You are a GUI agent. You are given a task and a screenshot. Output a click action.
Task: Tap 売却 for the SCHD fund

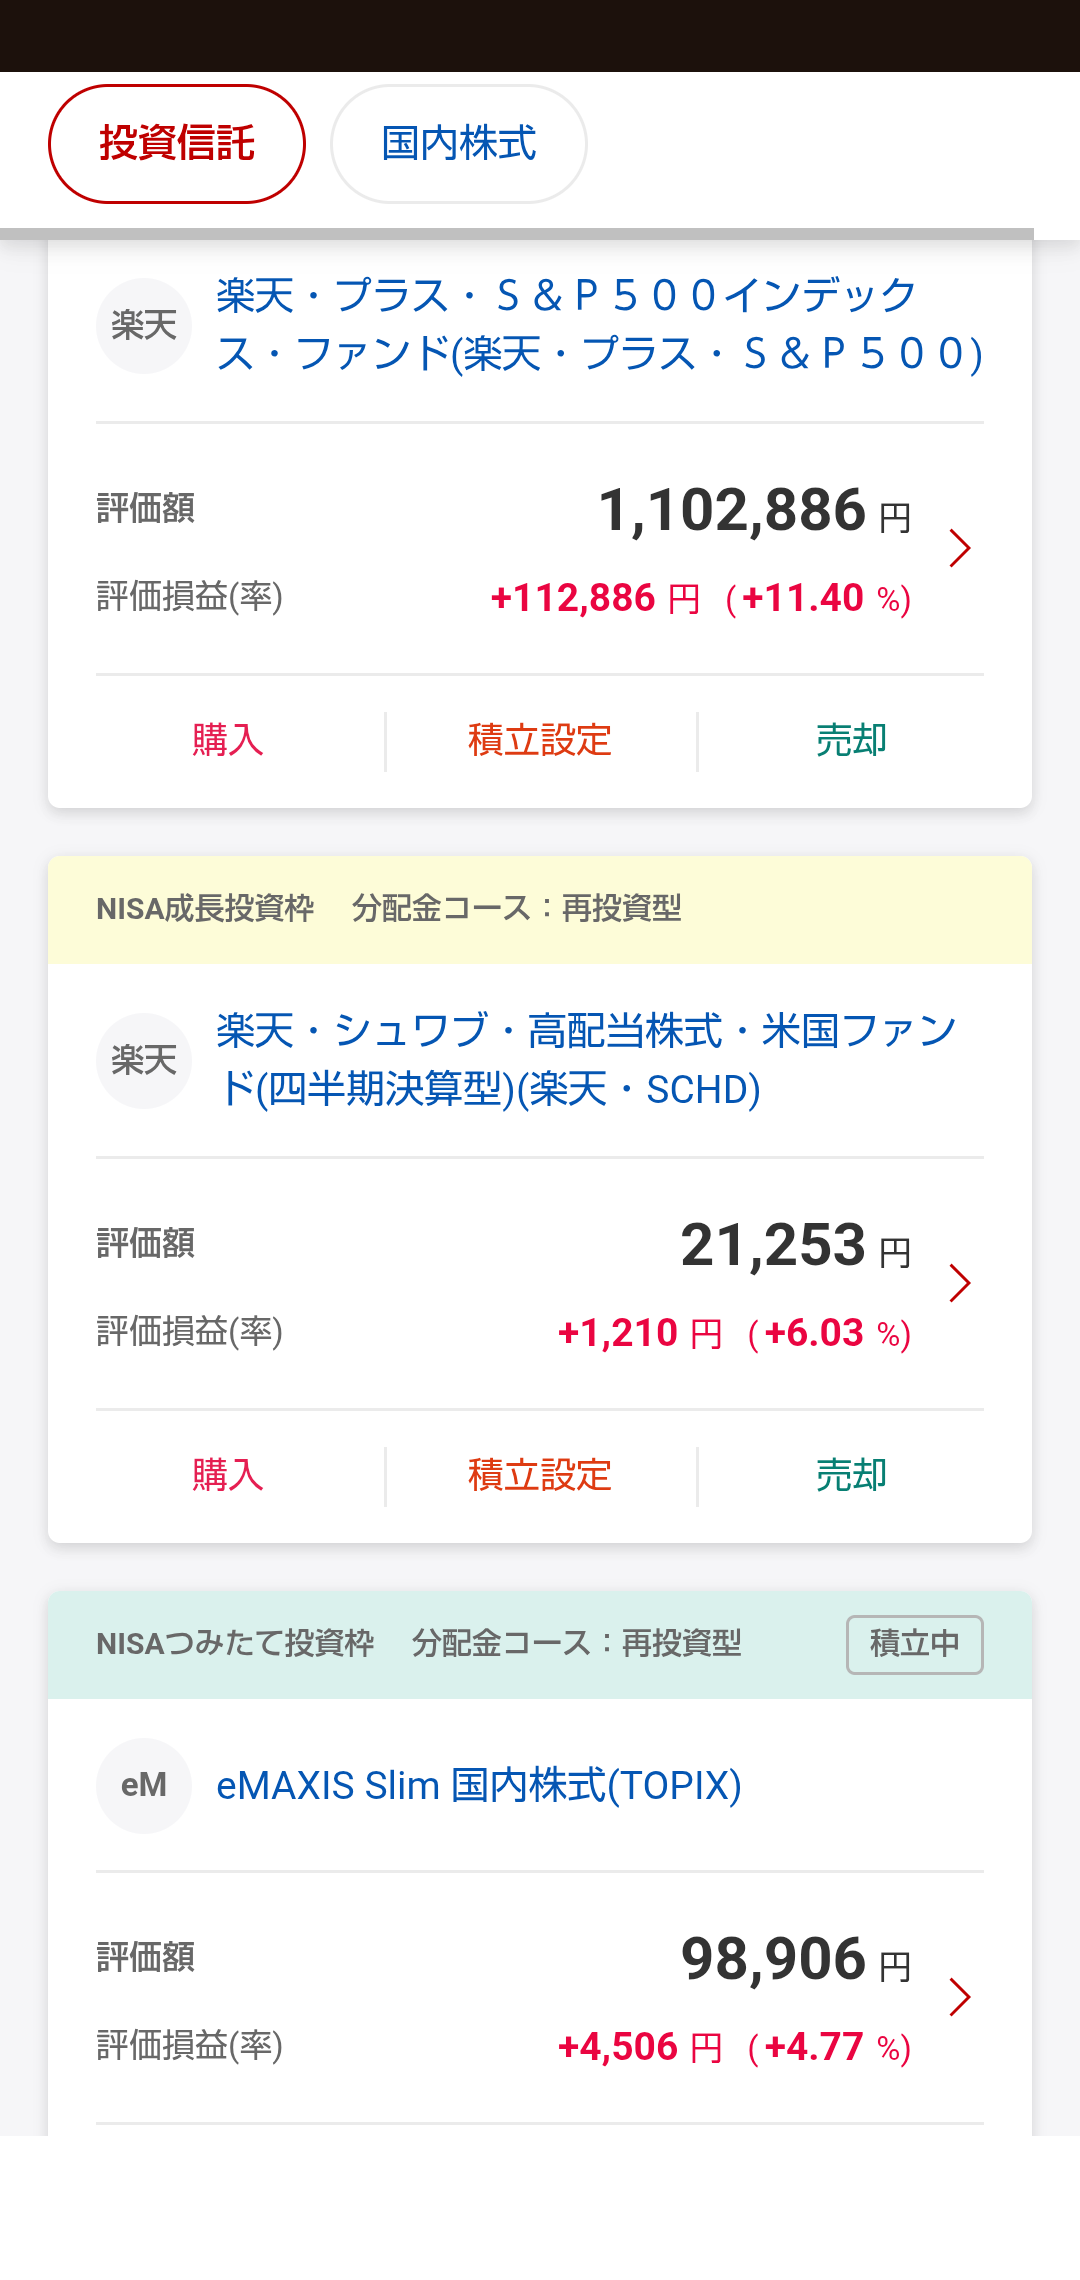point(852,1476)
